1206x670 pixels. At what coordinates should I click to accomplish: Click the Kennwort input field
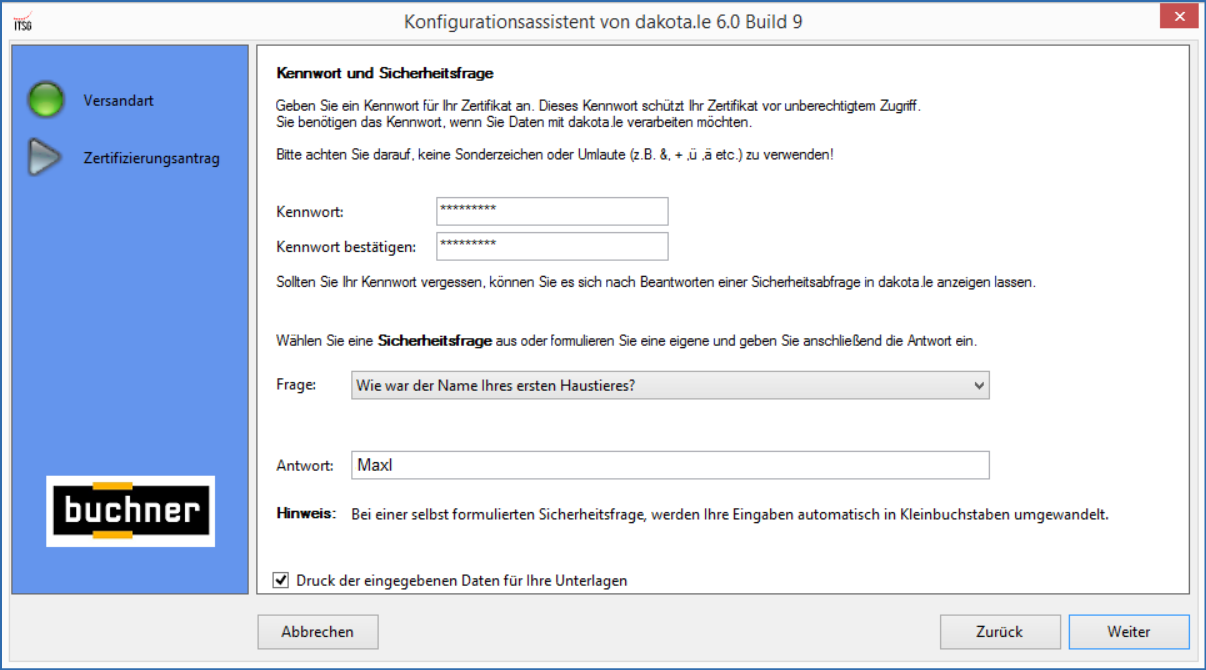[552, 211]
